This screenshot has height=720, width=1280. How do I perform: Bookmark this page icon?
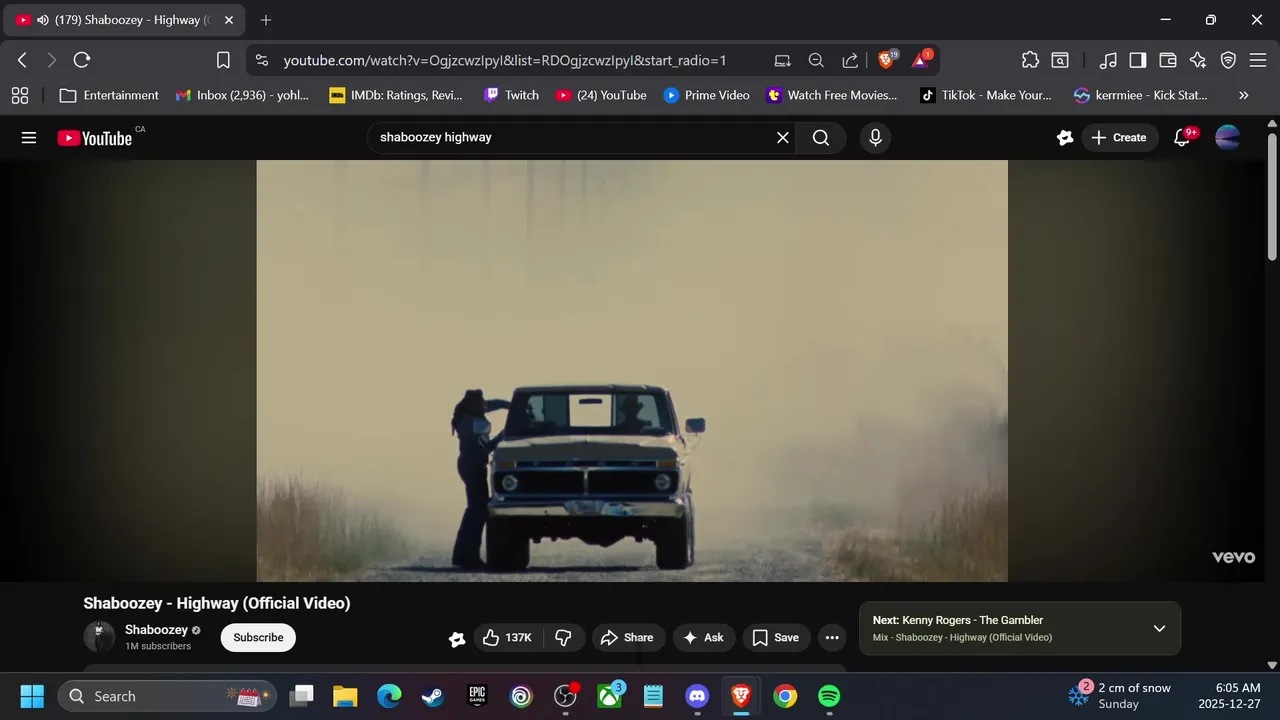[223, 60]
